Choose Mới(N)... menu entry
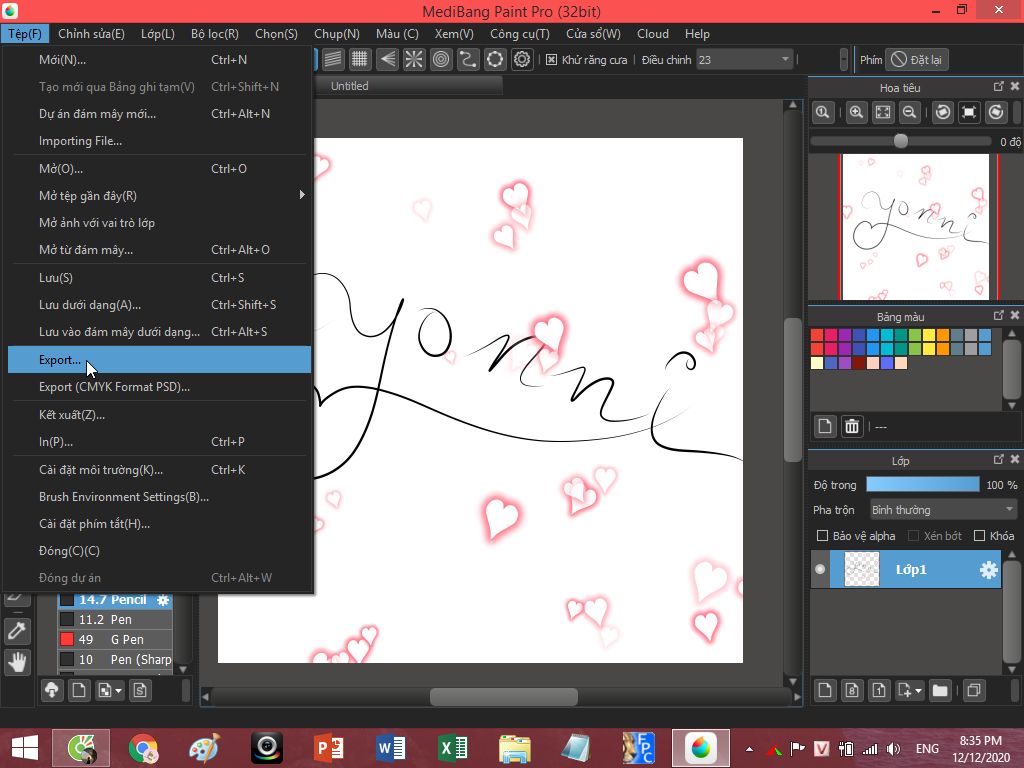The width and height of the screenshot is (1024, 768). (x=159, y=59)
